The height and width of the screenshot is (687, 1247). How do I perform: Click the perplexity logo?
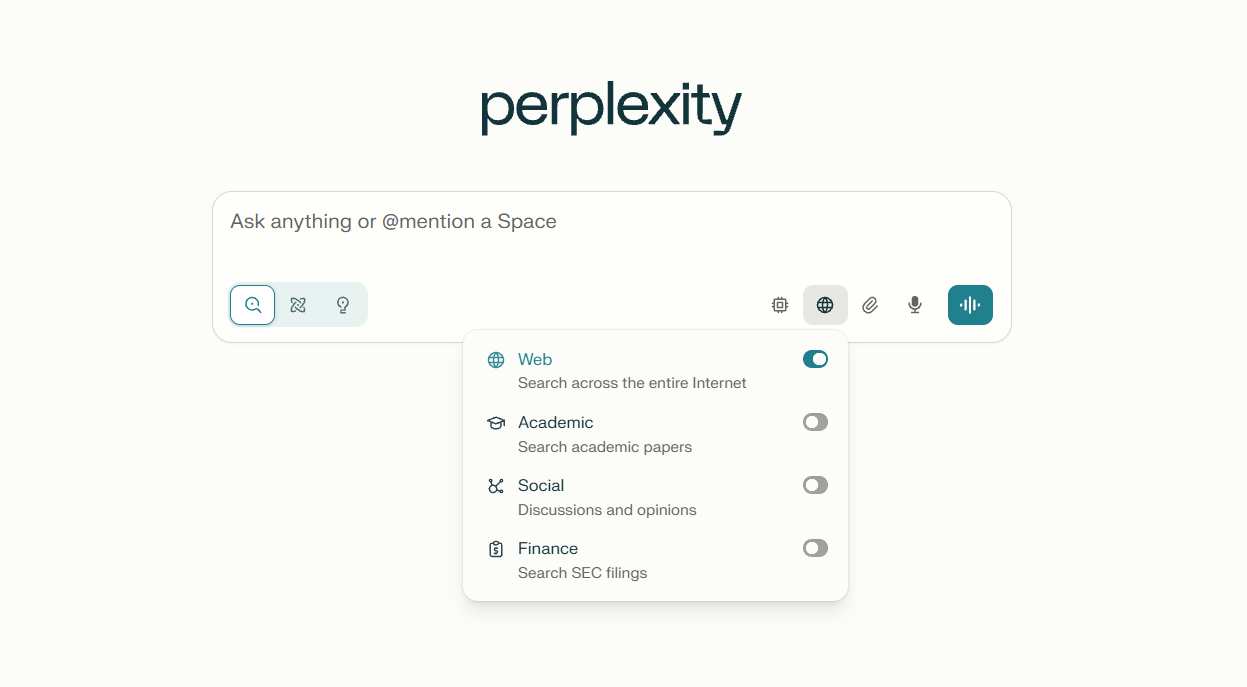611,109
